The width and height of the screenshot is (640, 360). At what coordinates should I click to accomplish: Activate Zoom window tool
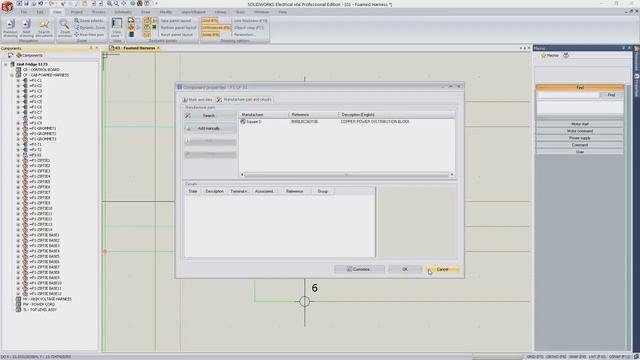tap(64, 28)
